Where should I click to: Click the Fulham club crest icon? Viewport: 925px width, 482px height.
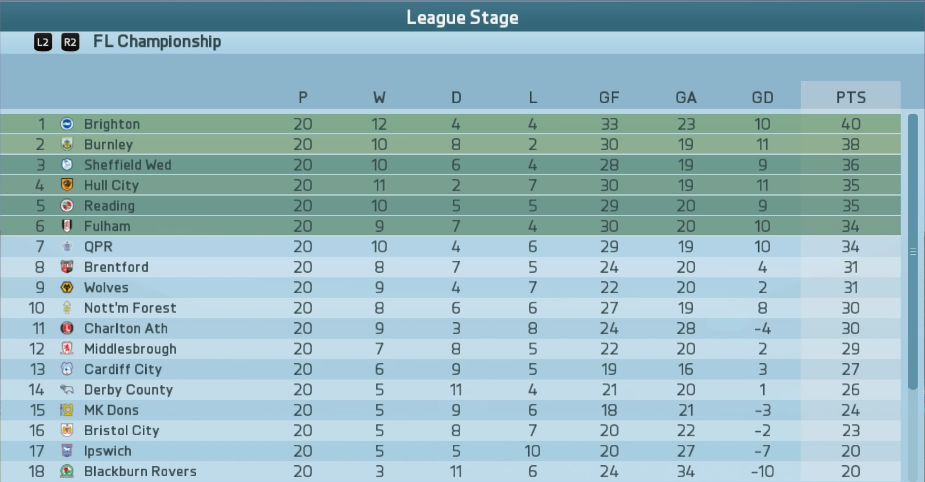67,226
